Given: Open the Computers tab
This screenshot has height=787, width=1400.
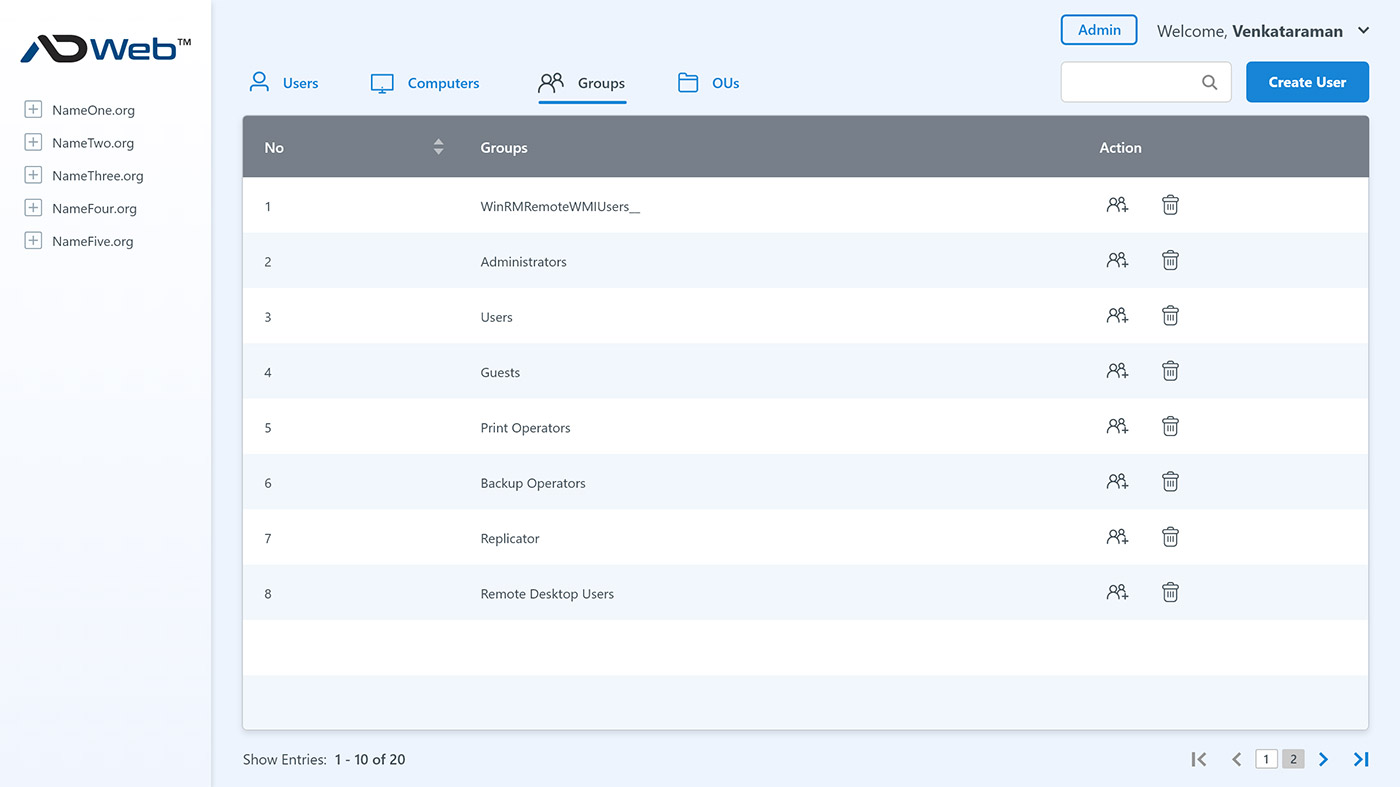Looking at the screenshot, I should tap(425, 83).
